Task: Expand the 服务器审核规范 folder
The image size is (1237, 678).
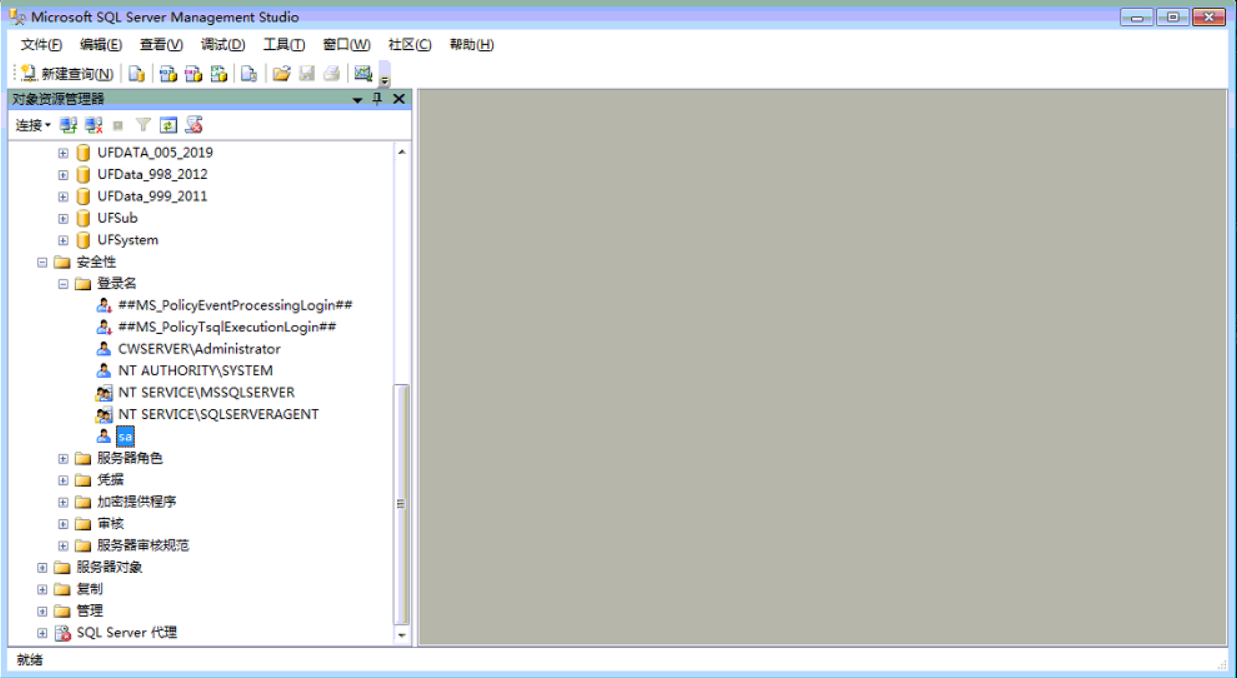Action: click(63, 546)
